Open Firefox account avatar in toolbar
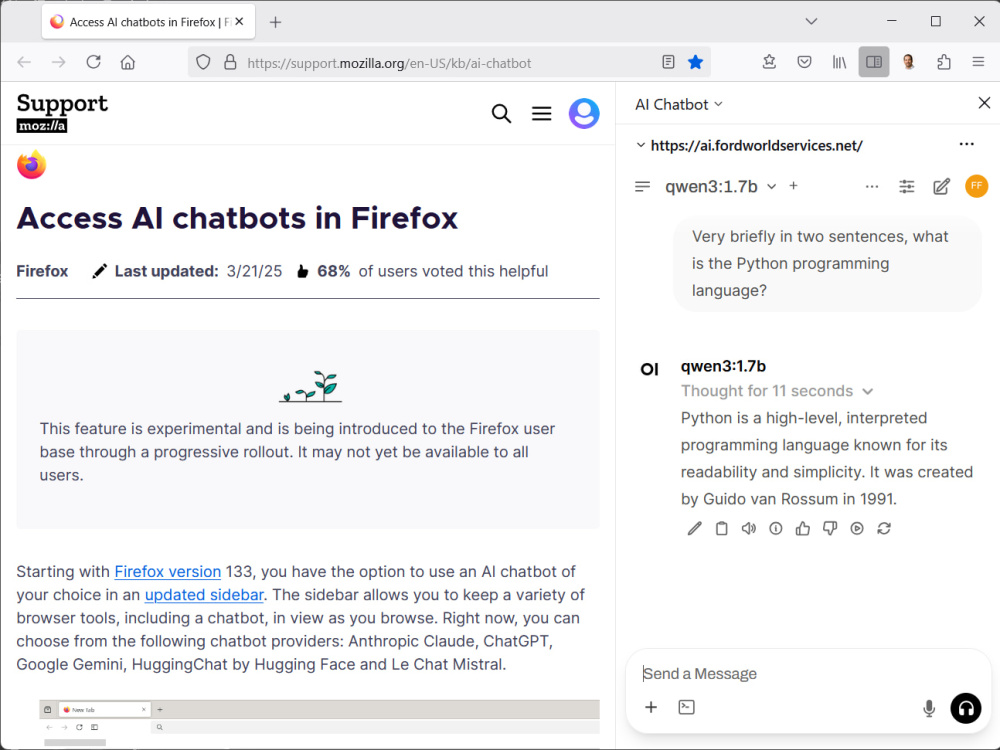The image size is (1000, 750). [909, 62]
